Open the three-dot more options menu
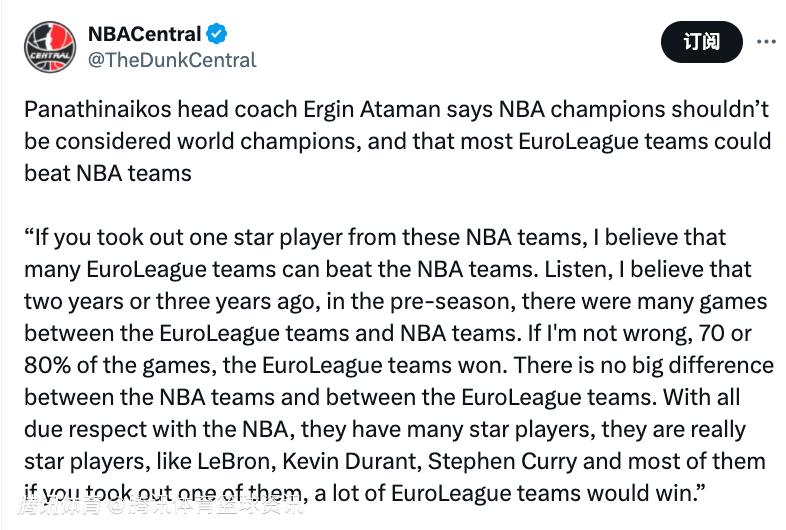786x530 pixels. tap(766, 42)
